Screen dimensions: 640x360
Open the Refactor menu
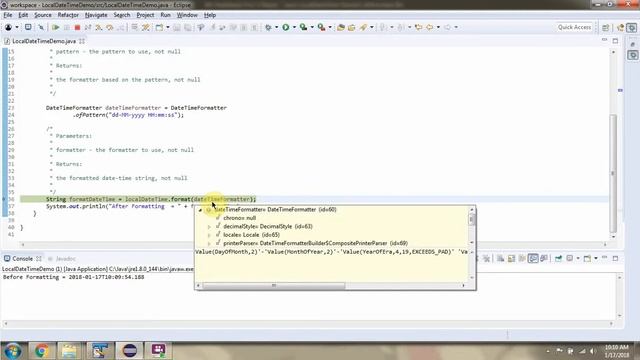(x=68, y=15)
